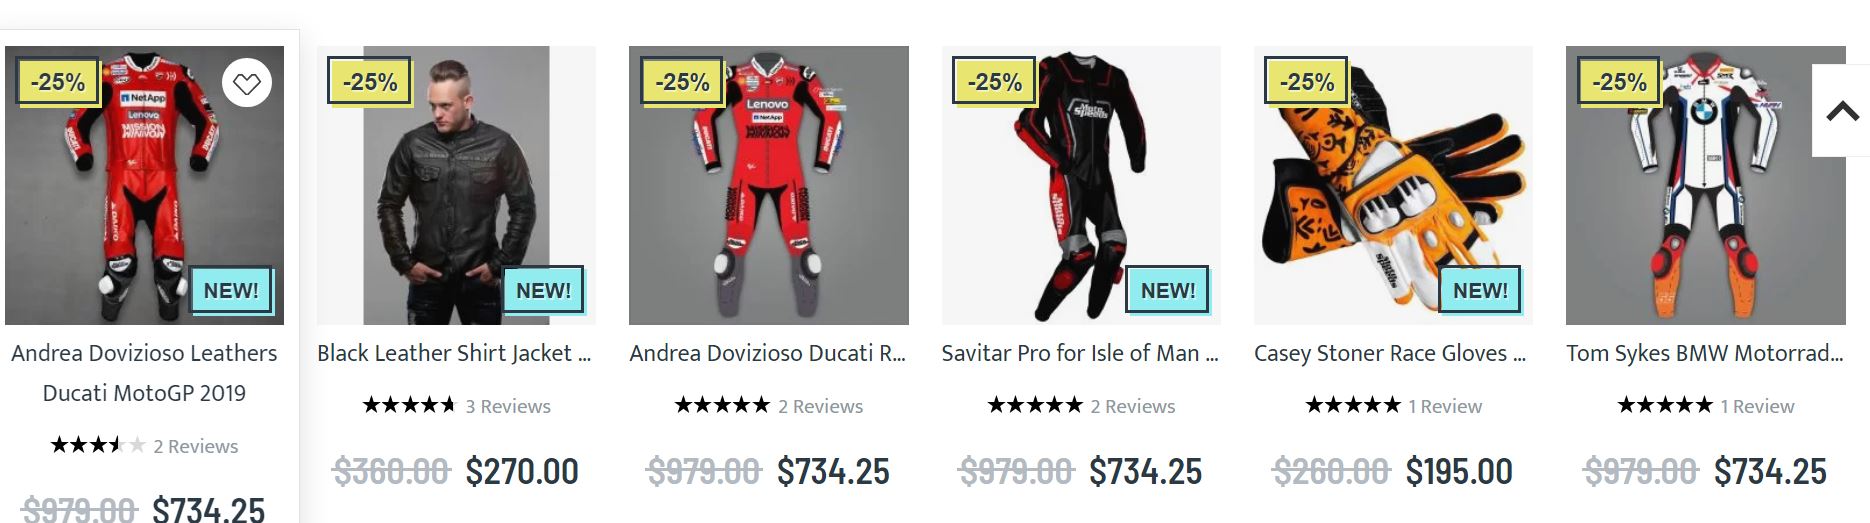Open Andrea Dovizioso Leathers Ducati MotoGP 2019 title
Image resolution: width=1870 pixels, height=523 pixels.
[144, 373]
